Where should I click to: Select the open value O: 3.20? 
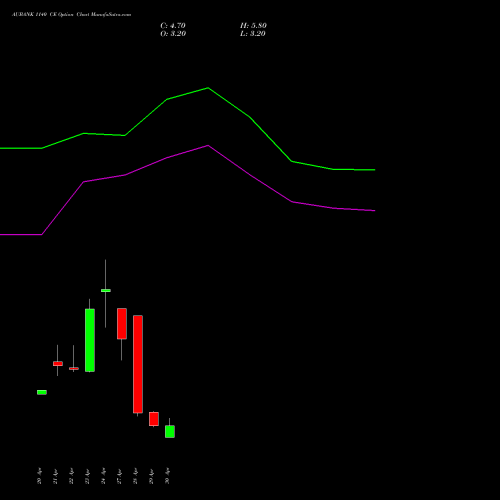(x=173, y=34)
